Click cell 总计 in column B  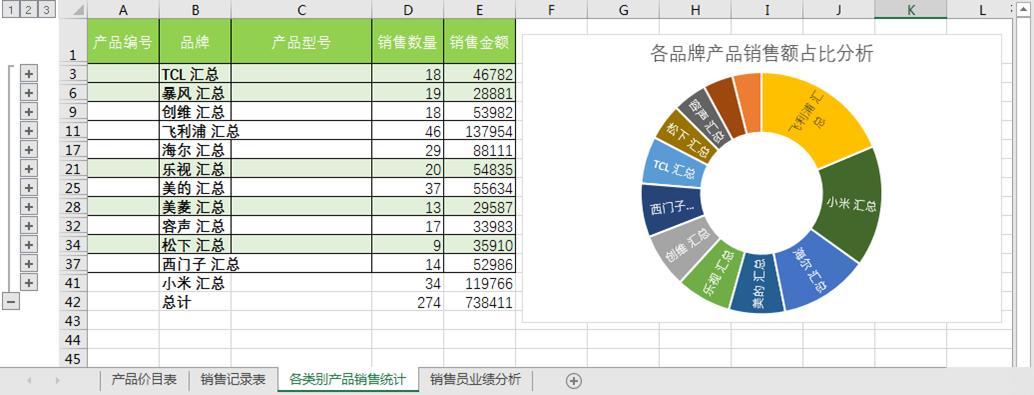coord(195,302)
